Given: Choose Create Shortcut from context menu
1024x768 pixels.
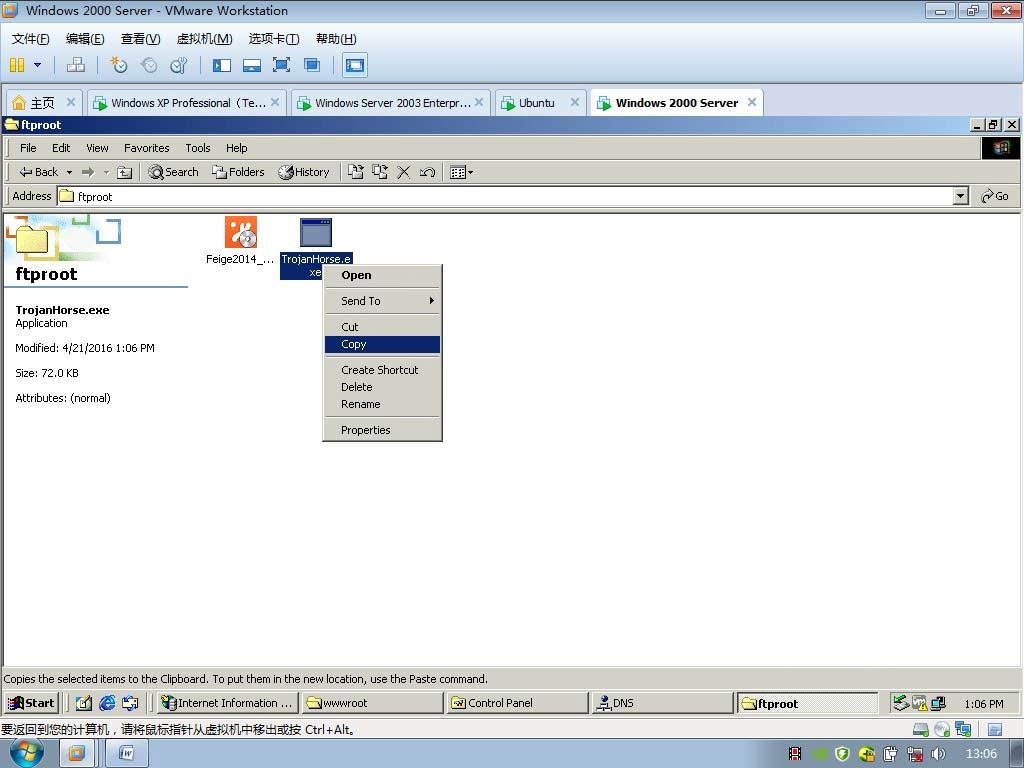Looking at the screenshot, I should (x=383, y=370).
